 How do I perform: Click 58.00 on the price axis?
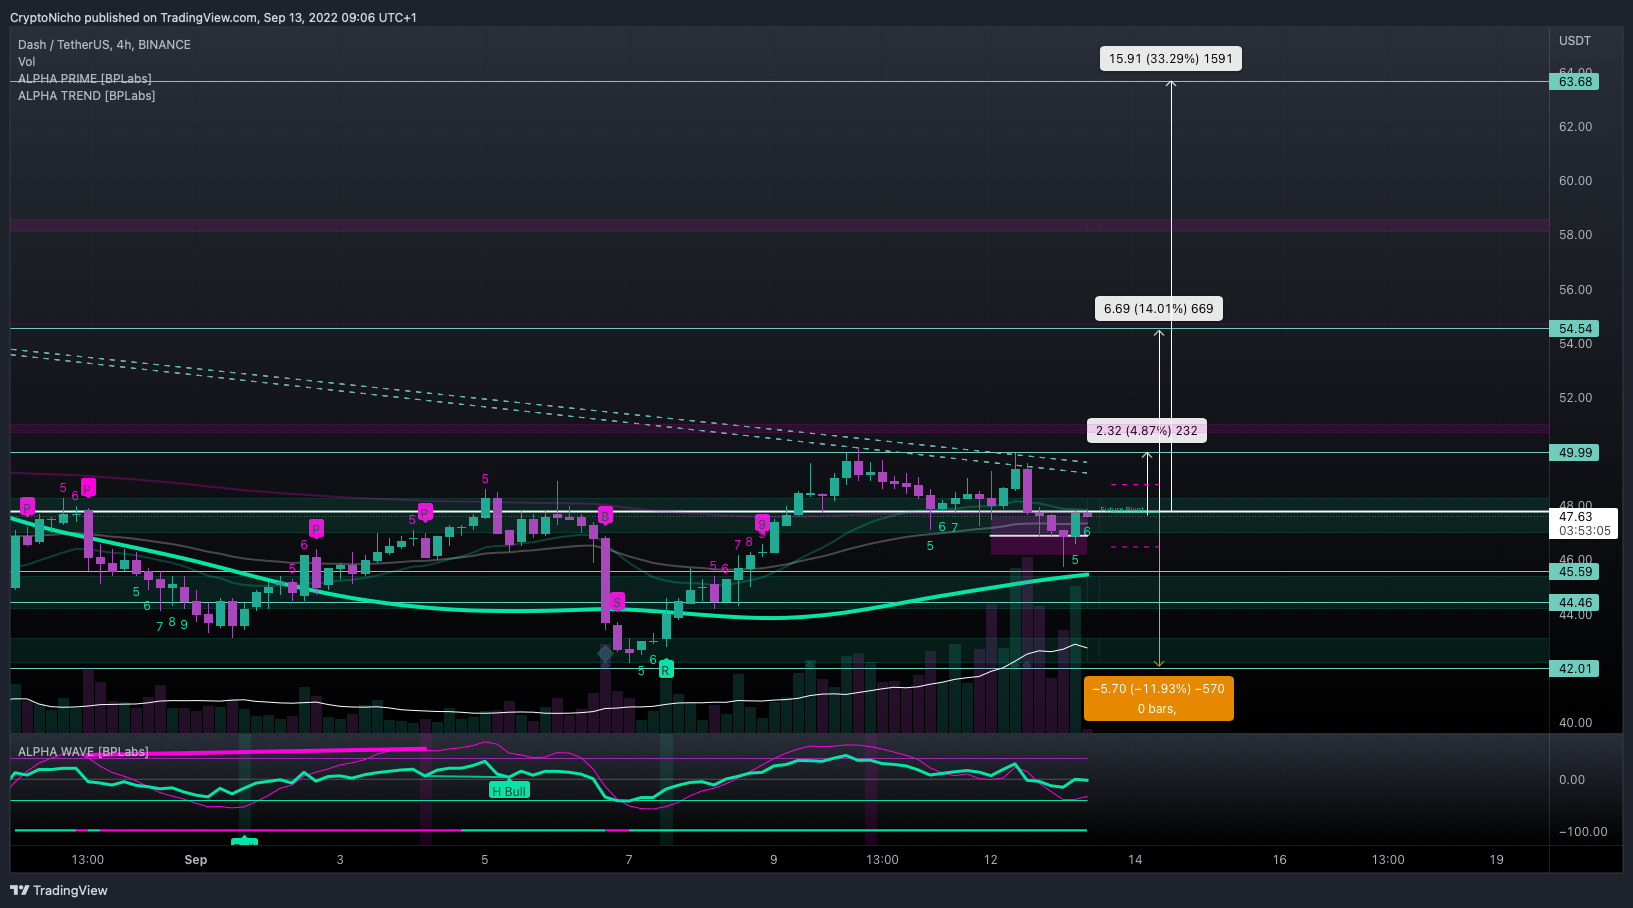click(x=1575, y=235)
